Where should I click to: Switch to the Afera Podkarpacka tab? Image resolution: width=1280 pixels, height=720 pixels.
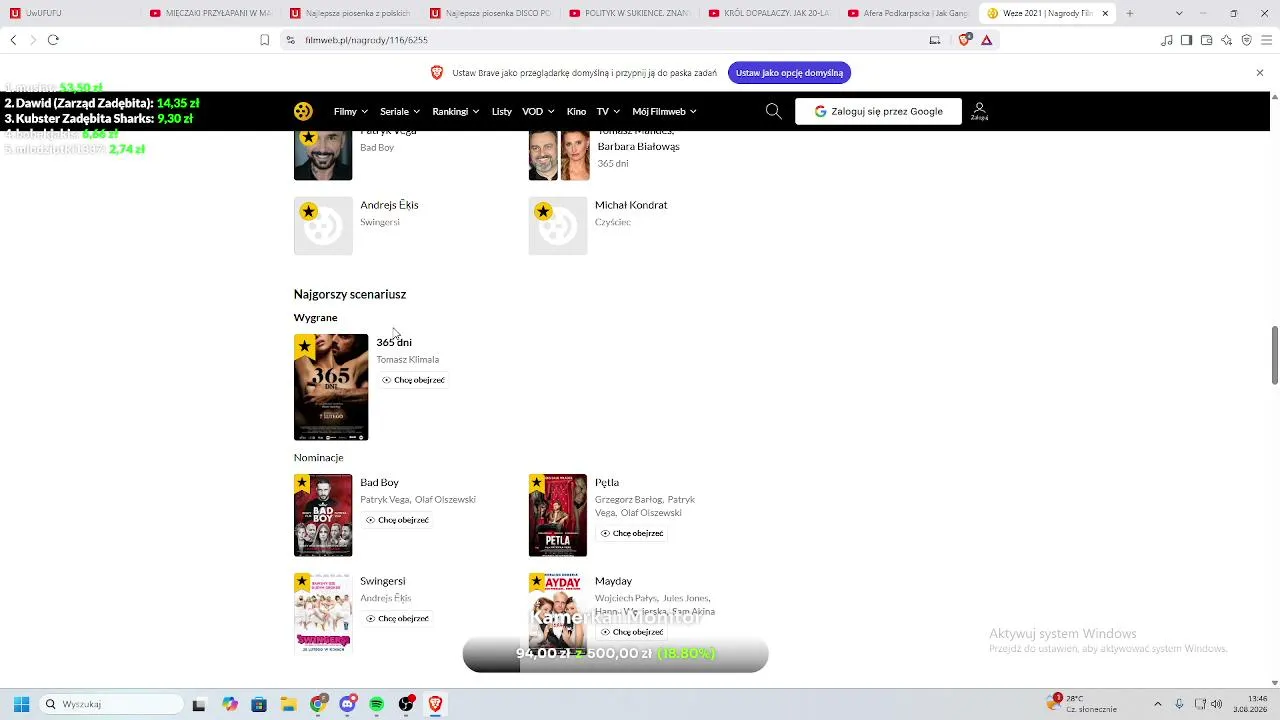point(908,13)
